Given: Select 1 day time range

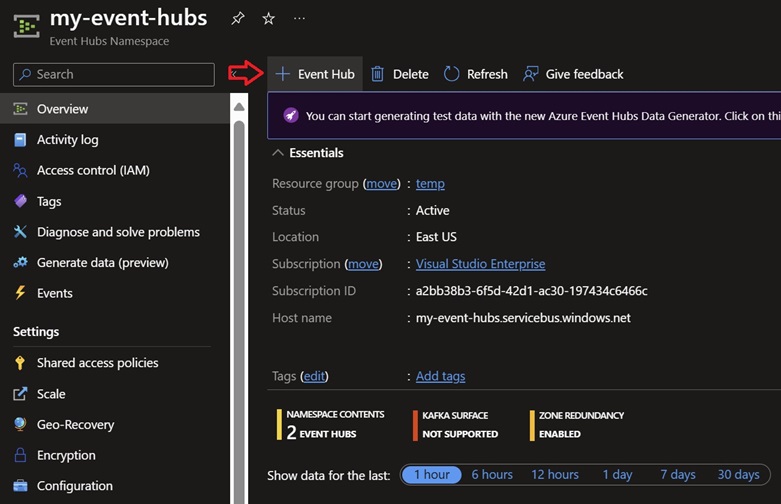Looking at the screenshot, I should point(617,475).
